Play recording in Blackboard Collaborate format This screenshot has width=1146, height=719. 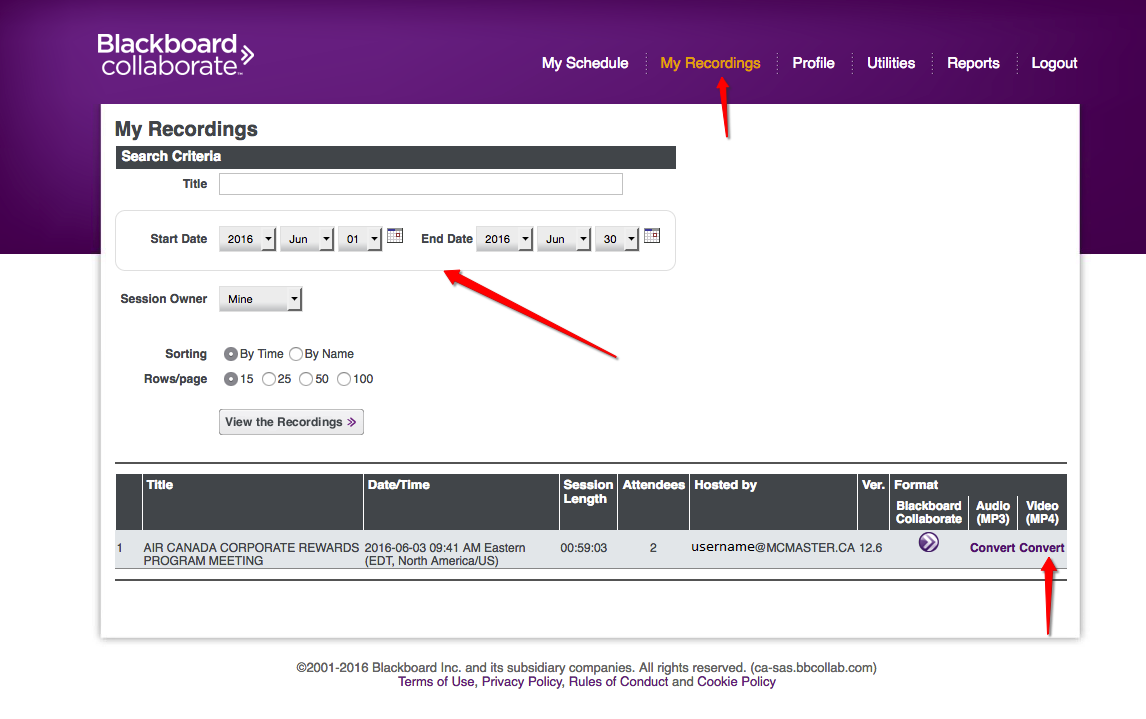[x=929, y=543]
